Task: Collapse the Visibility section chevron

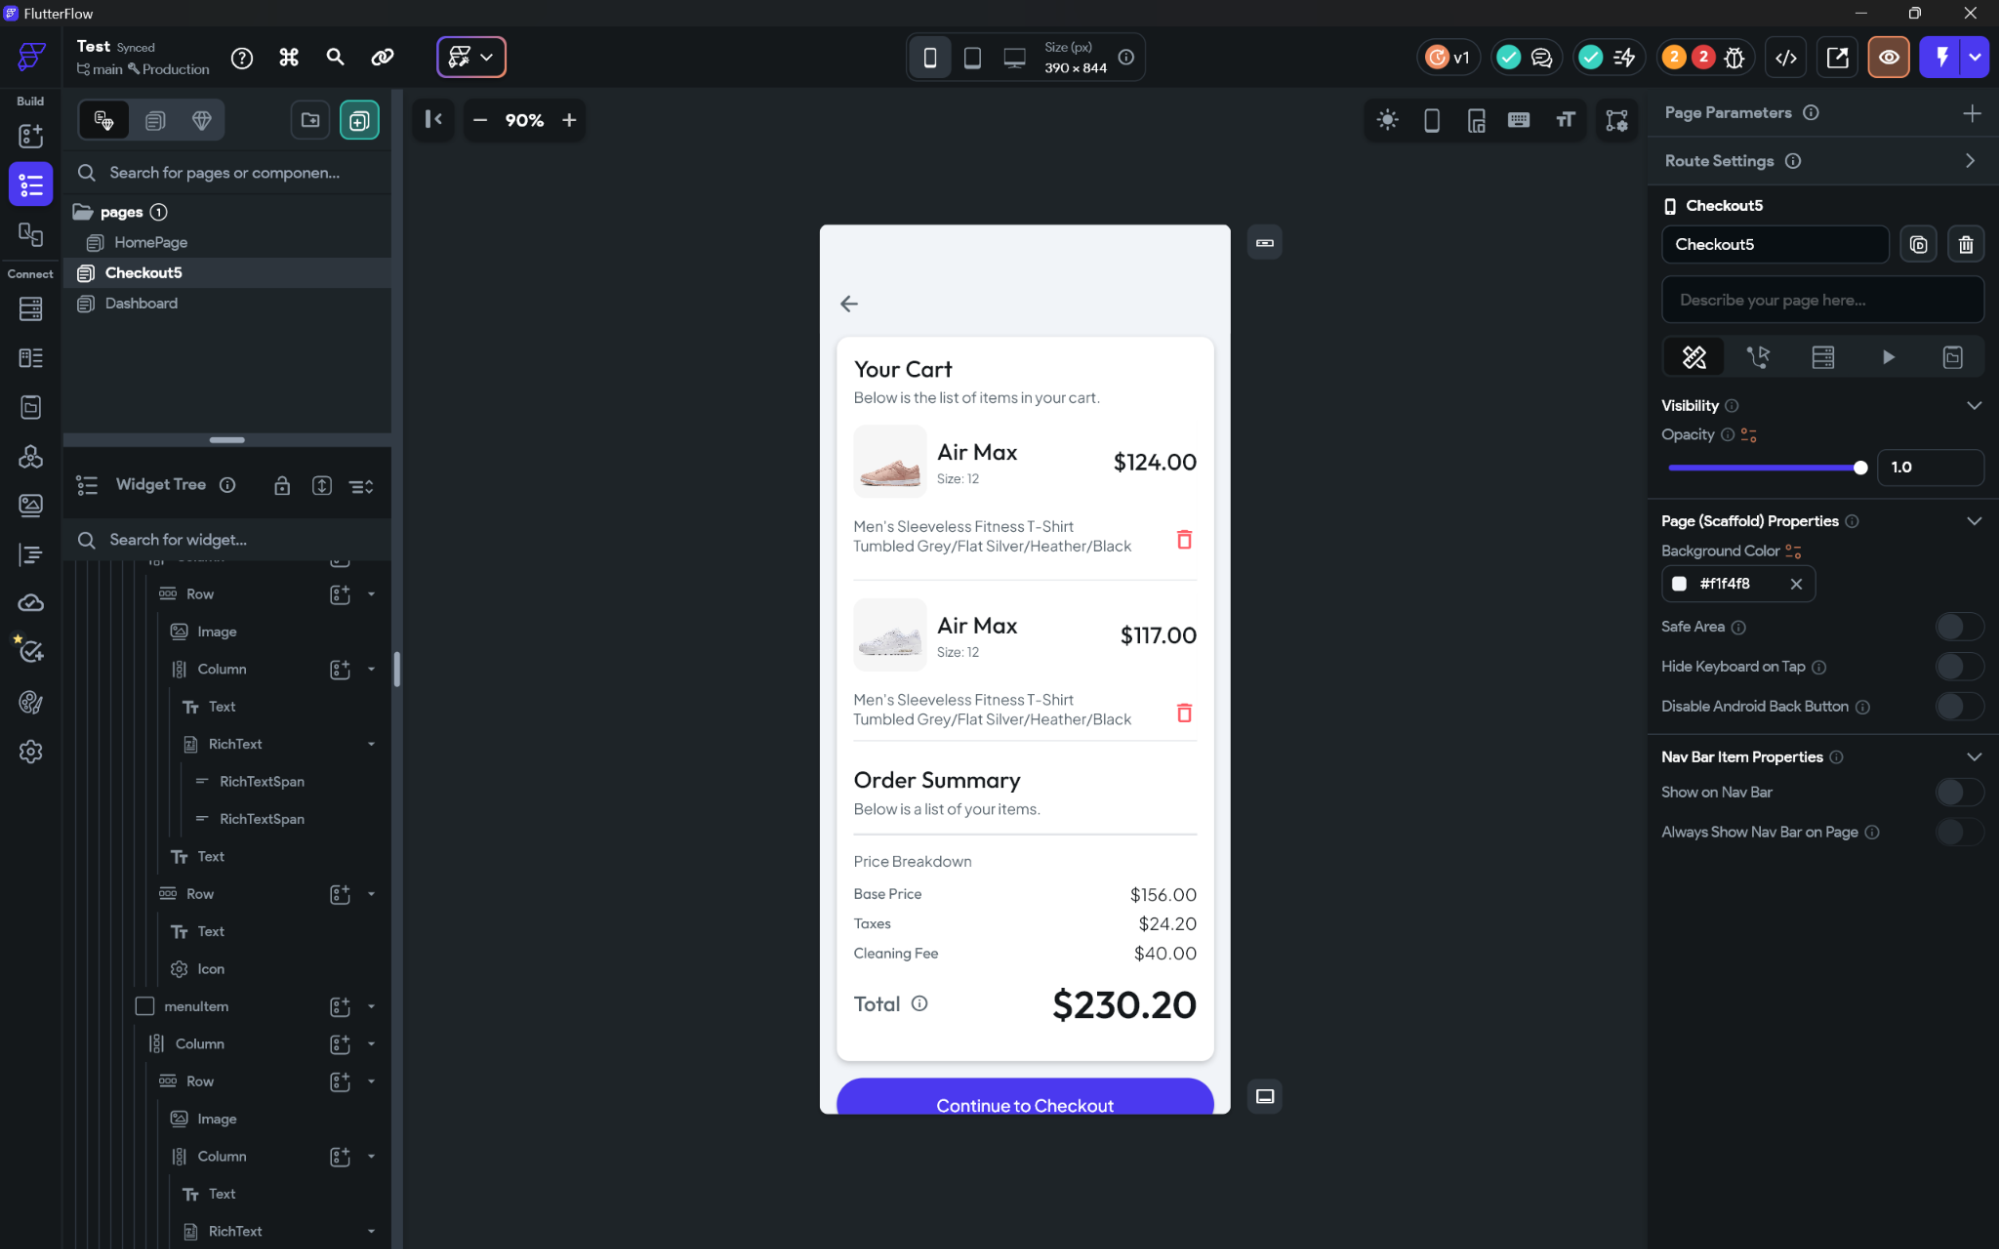Action: click(1975, 405)
